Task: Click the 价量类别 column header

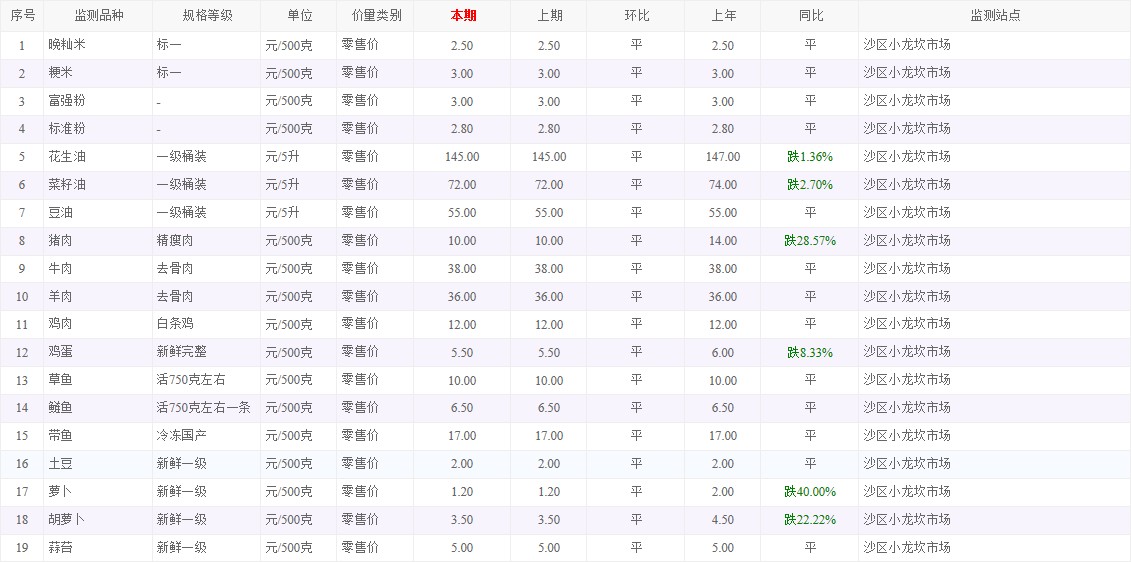Action: pos(375,16)
